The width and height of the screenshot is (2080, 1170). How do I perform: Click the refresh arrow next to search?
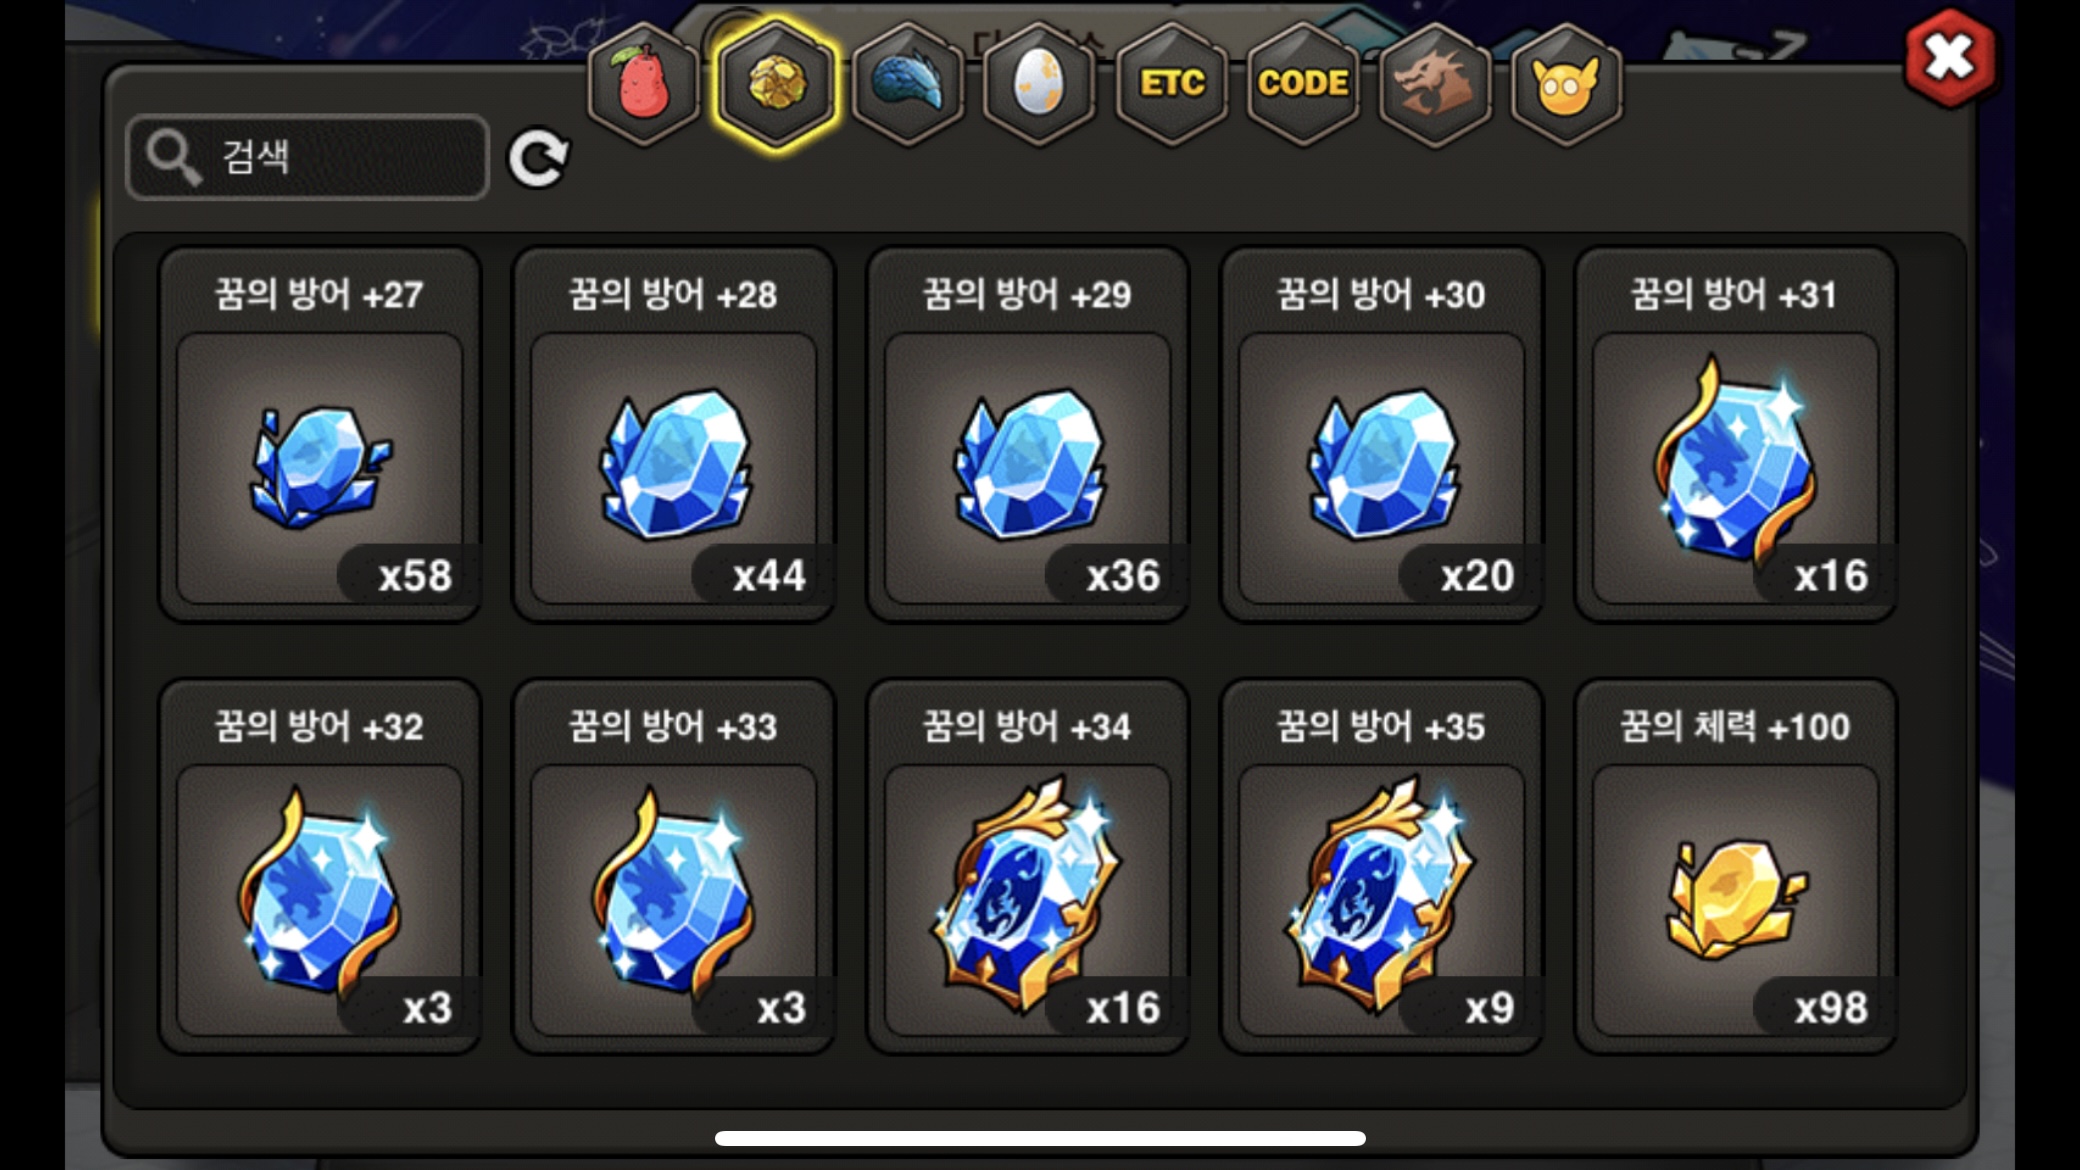pos(539,158)
